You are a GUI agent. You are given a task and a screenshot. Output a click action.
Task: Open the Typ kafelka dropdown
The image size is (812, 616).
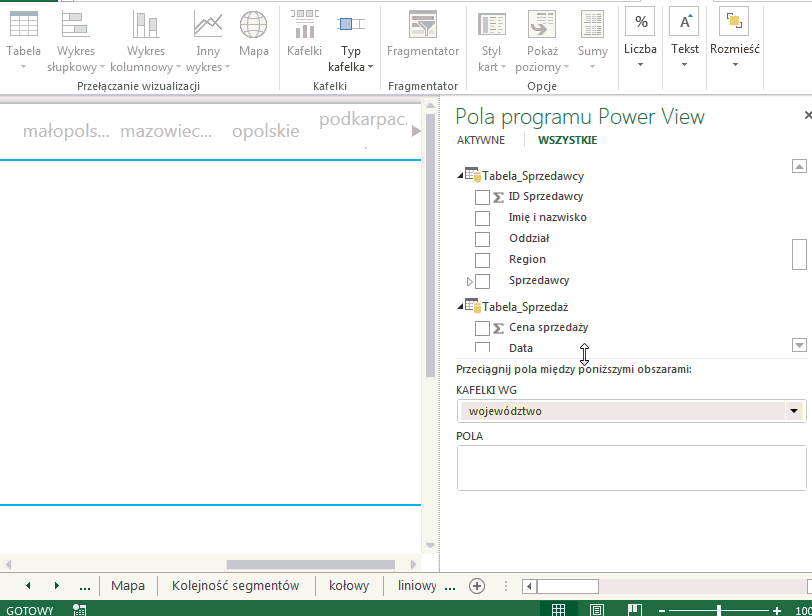tap(351, 60)
